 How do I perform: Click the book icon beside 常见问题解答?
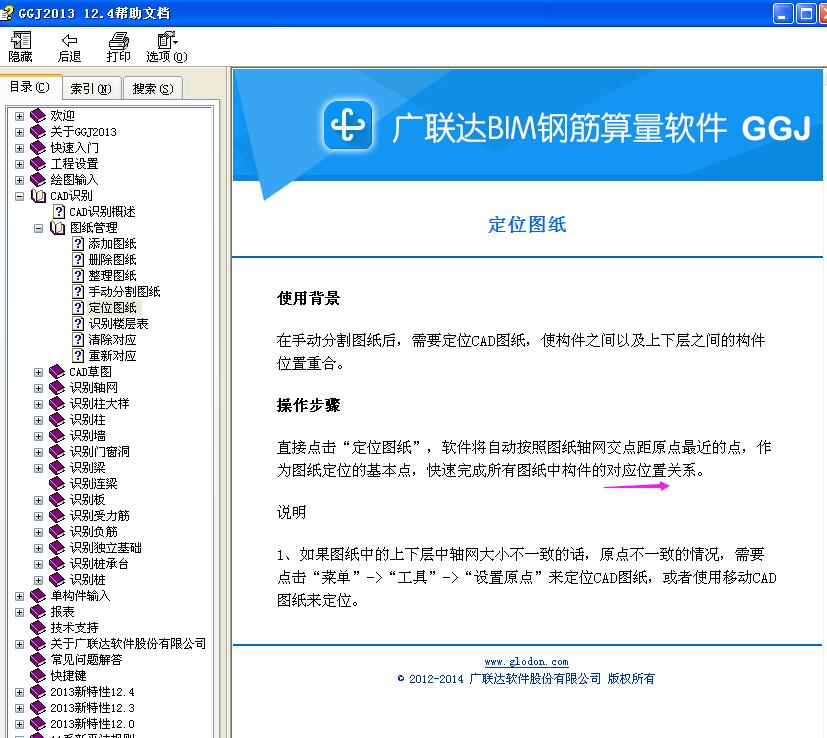click(38, 659)
